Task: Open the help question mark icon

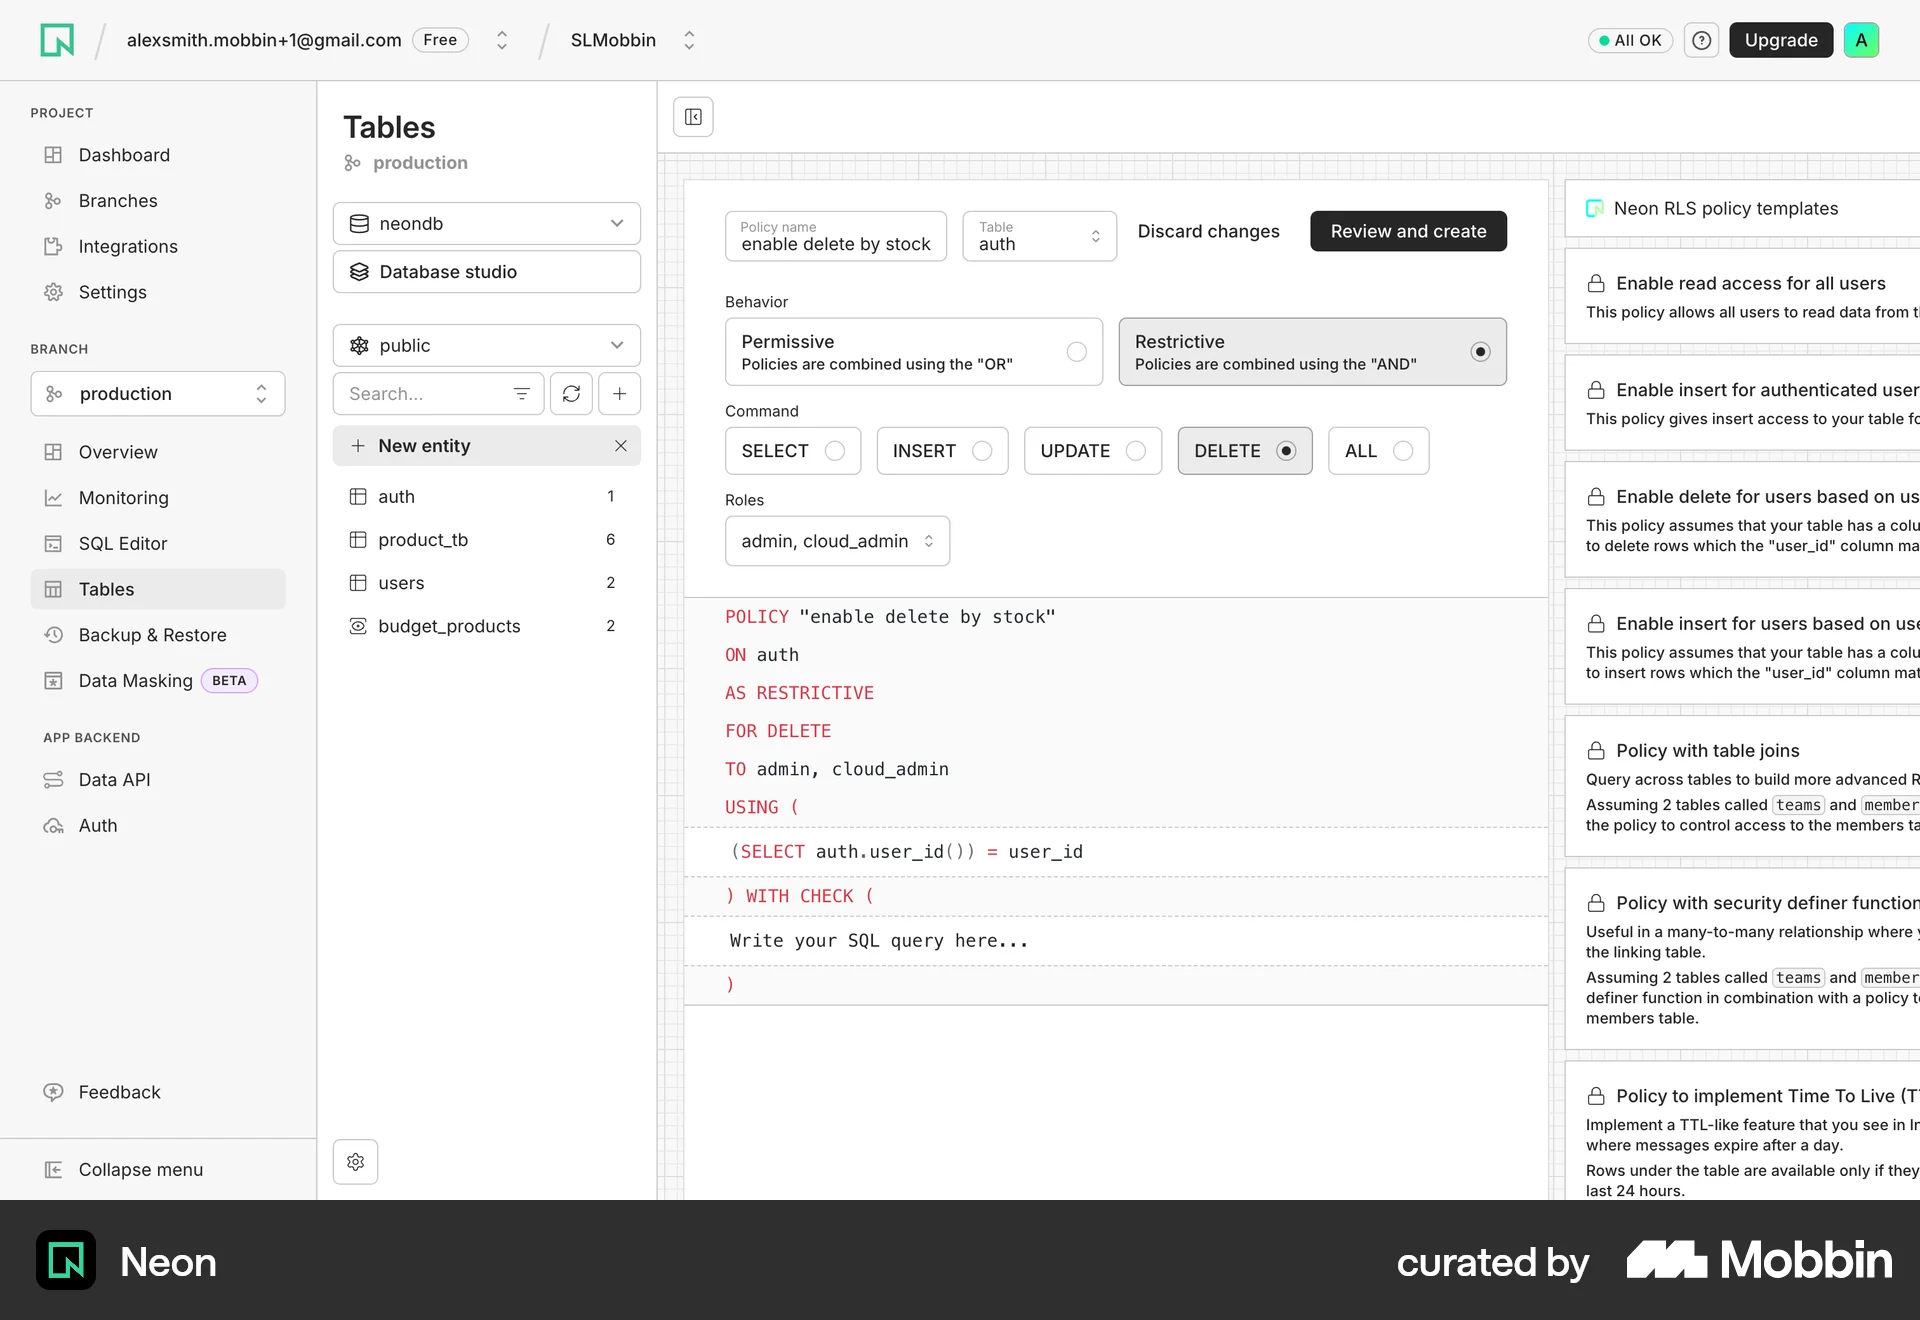Action: point(1701,40)
